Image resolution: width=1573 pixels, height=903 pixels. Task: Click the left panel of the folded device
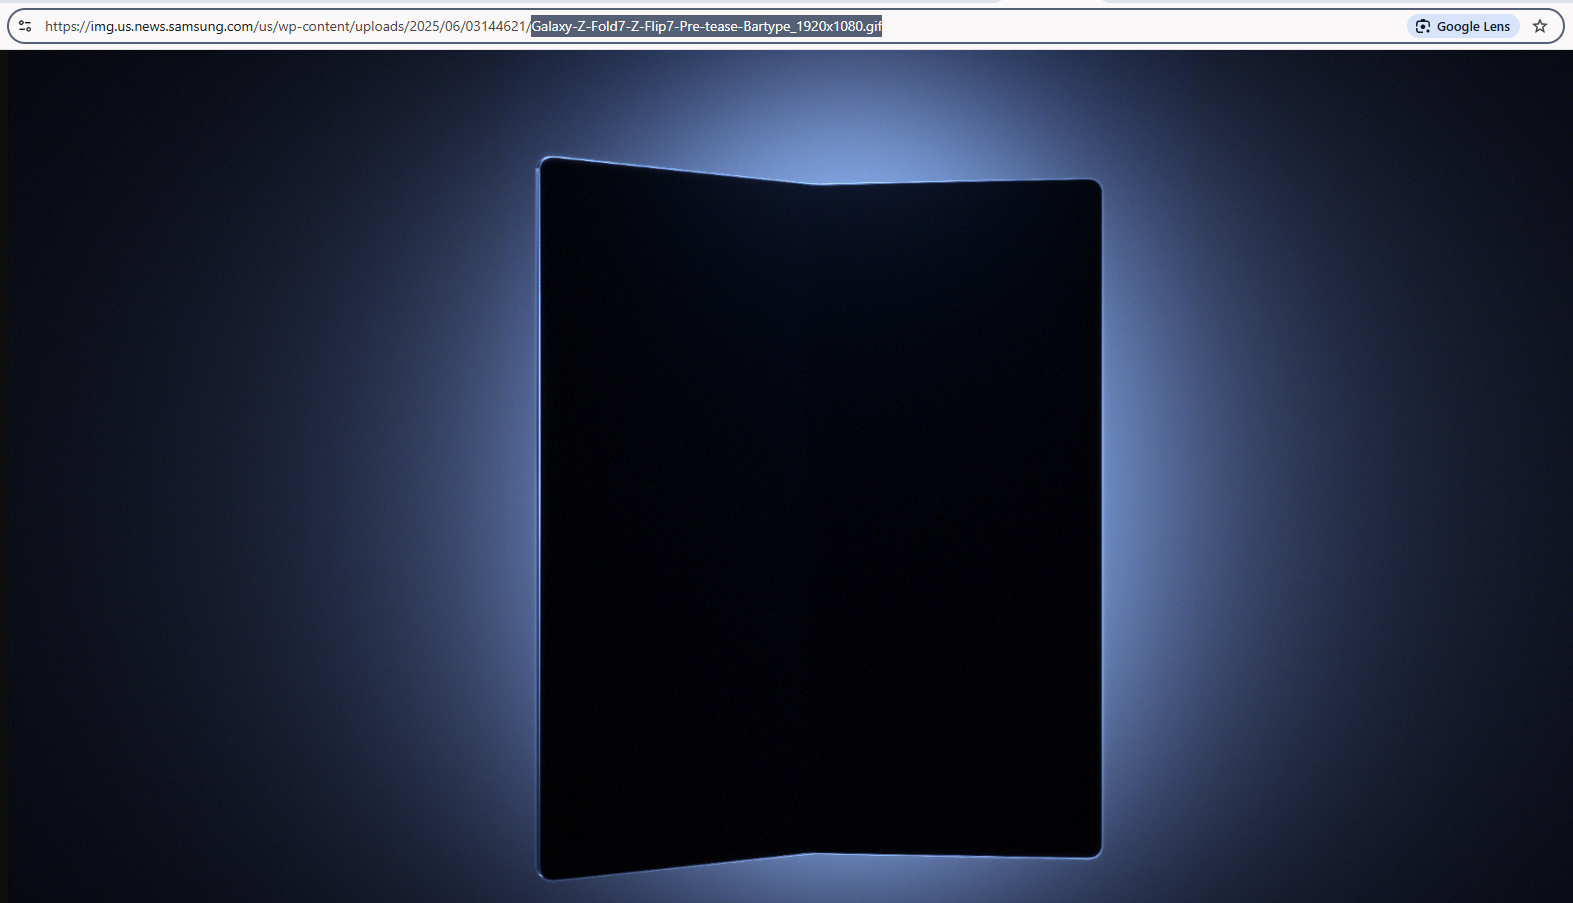coord(678,518)
